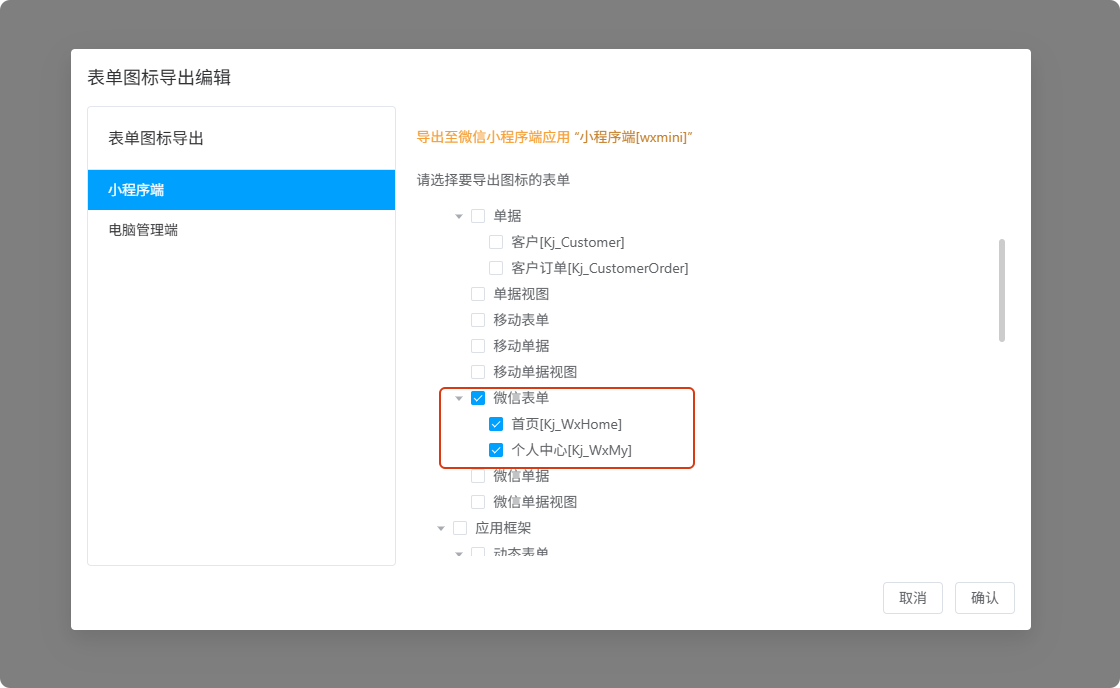Click the form tree vertical scrollbar
This screenshot has width=1120, height=688.
coord(1002,290)
